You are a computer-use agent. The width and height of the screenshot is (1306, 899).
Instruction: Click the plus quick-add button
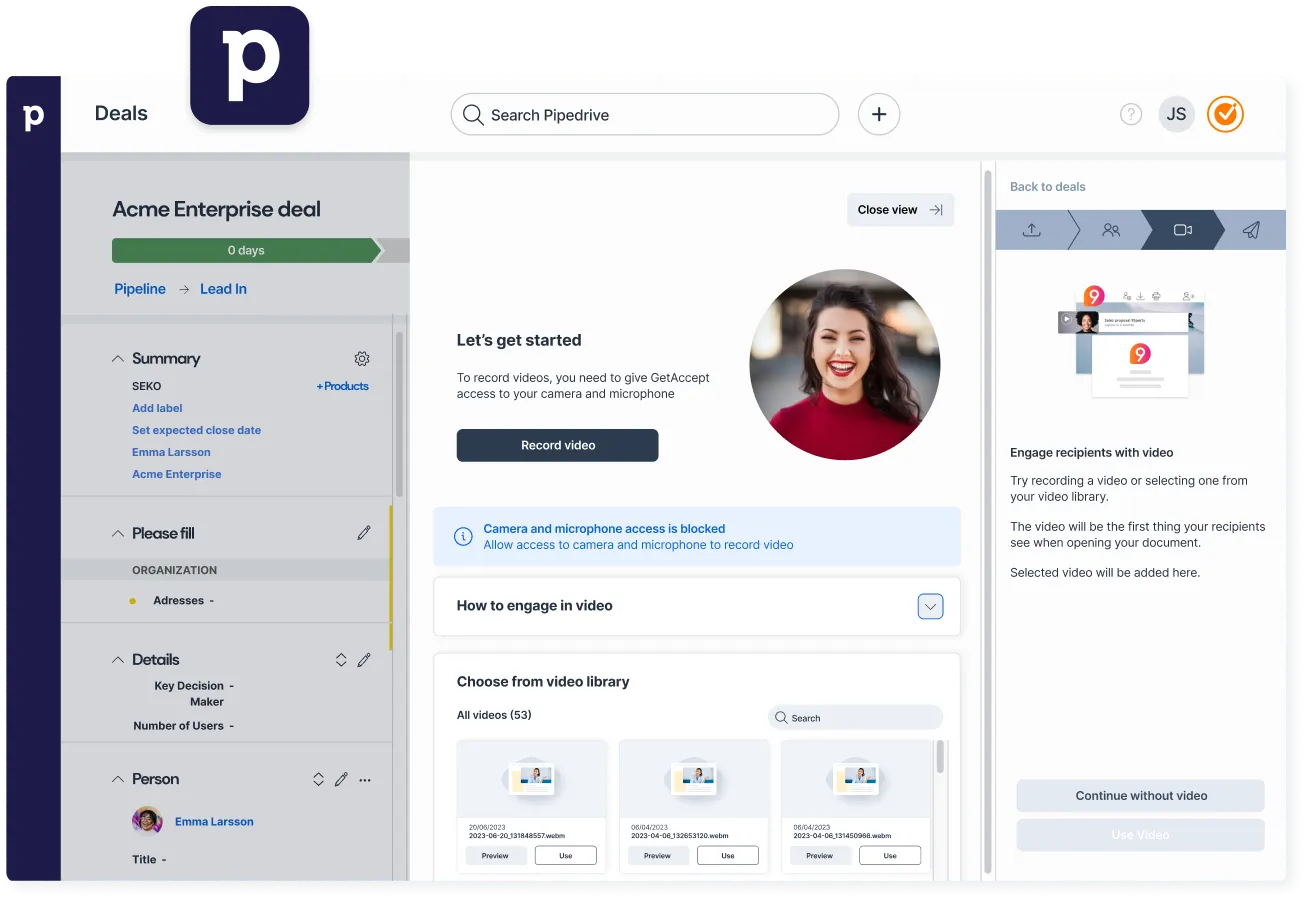point(879,114)
